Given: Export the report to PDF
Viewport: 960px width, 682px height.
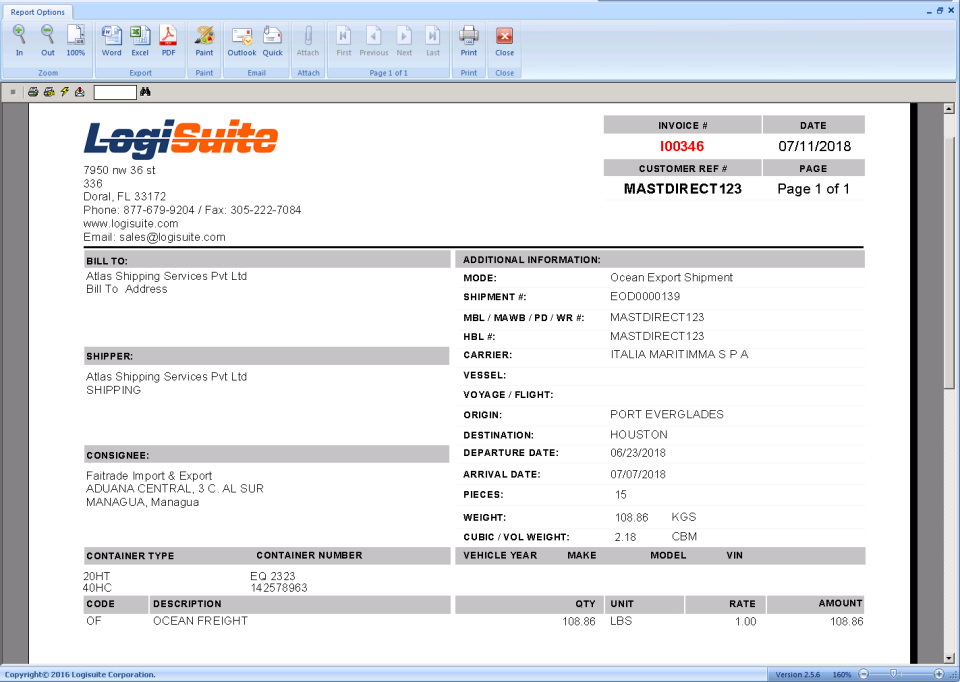Looking at the screenshot, I should (x=168, y=40).
